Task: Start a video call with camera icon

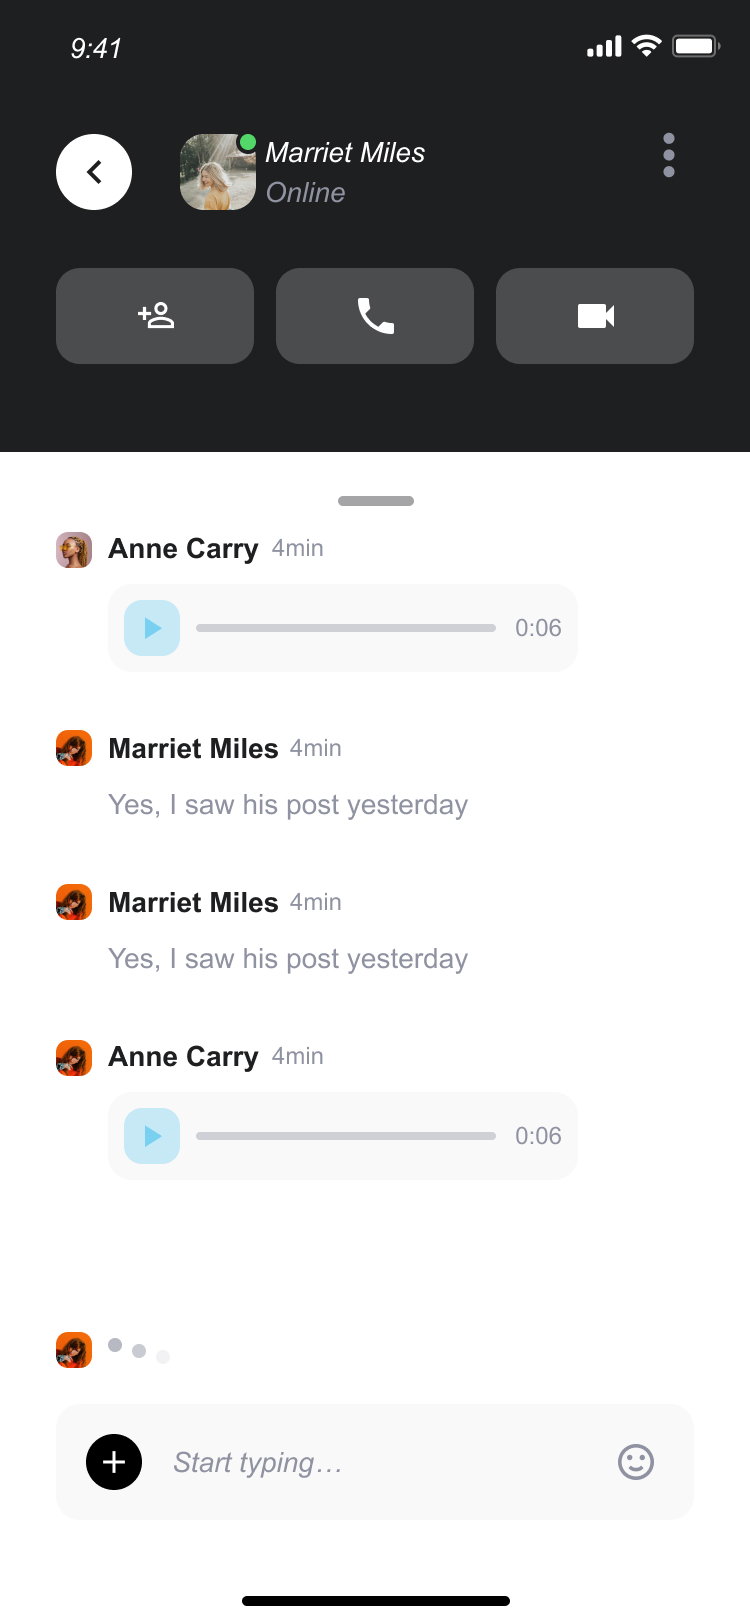Action: point(595,316)
